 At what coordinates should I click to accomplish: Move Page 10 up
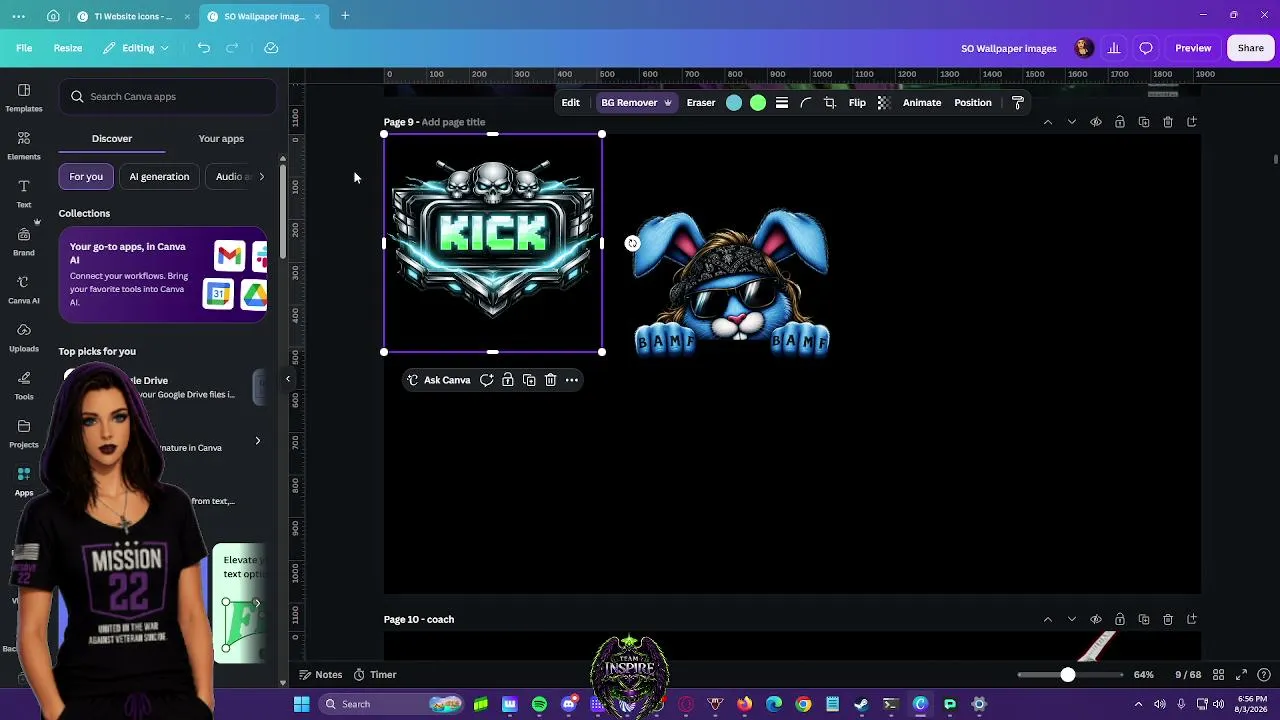(1048, 619)
